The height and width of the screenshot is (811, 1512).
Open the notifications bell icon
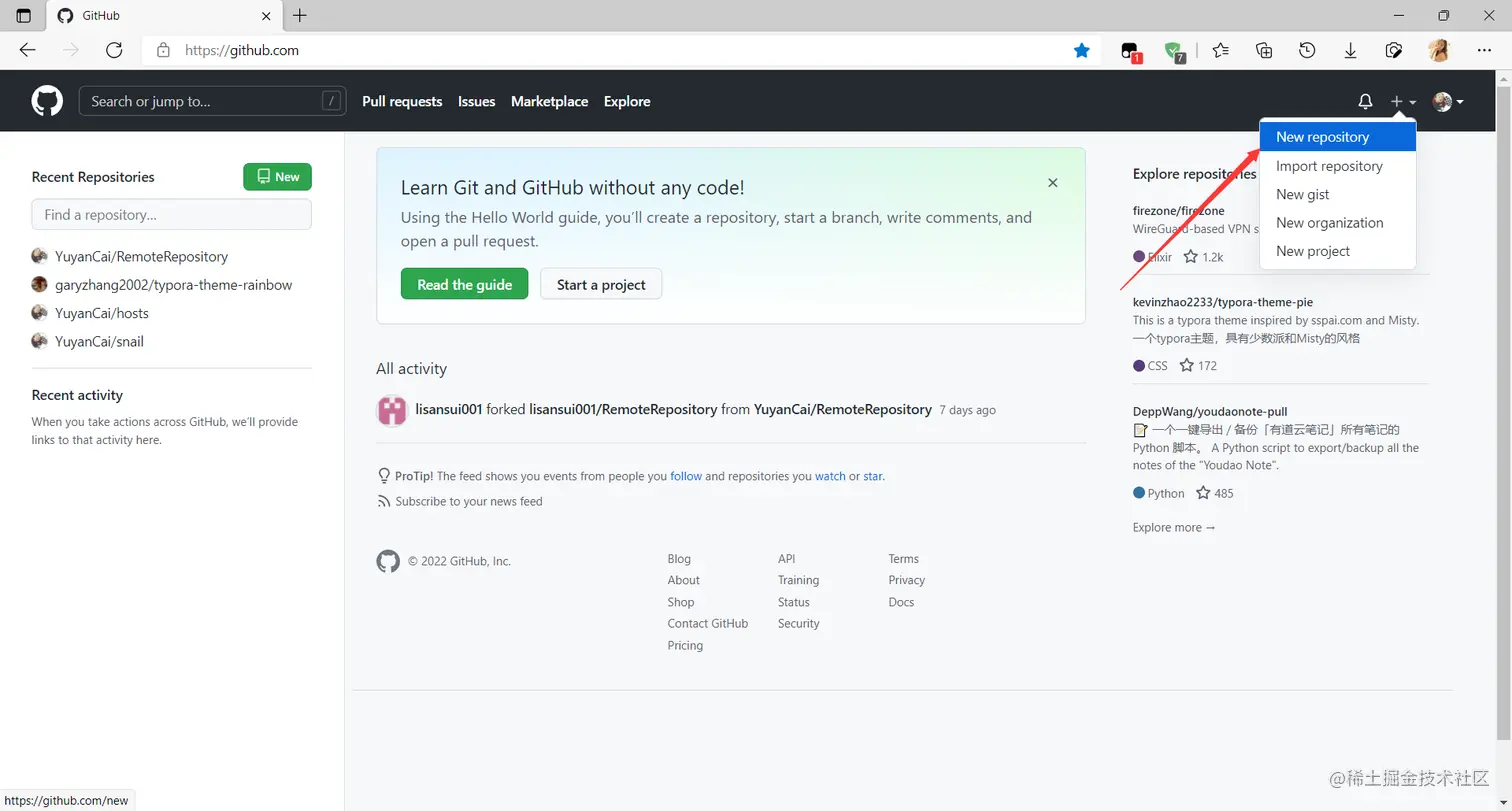click(1365, 101)
